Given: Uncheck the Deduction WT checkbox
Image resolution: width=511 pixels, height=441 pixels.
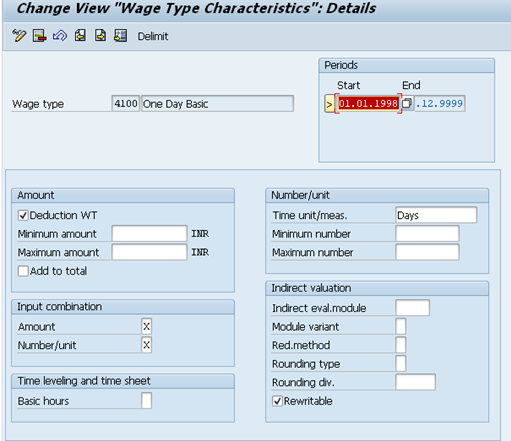Looking at the screenshot, I should tap(23, 216).
